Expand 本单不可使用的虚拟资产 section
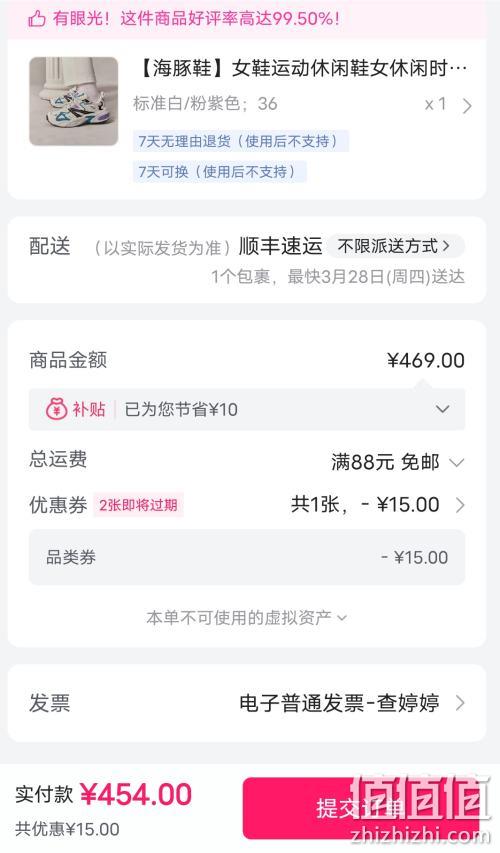 coord(246,617)
